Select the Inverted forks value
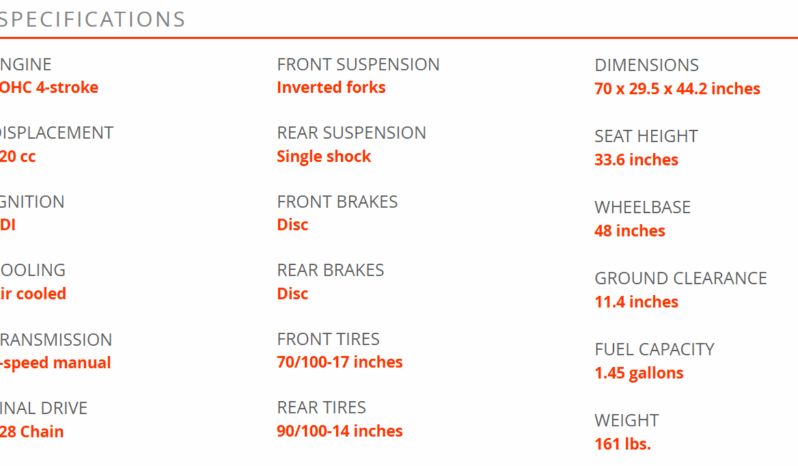The height and width of the screenshot is (466, 798). point(331,88)
